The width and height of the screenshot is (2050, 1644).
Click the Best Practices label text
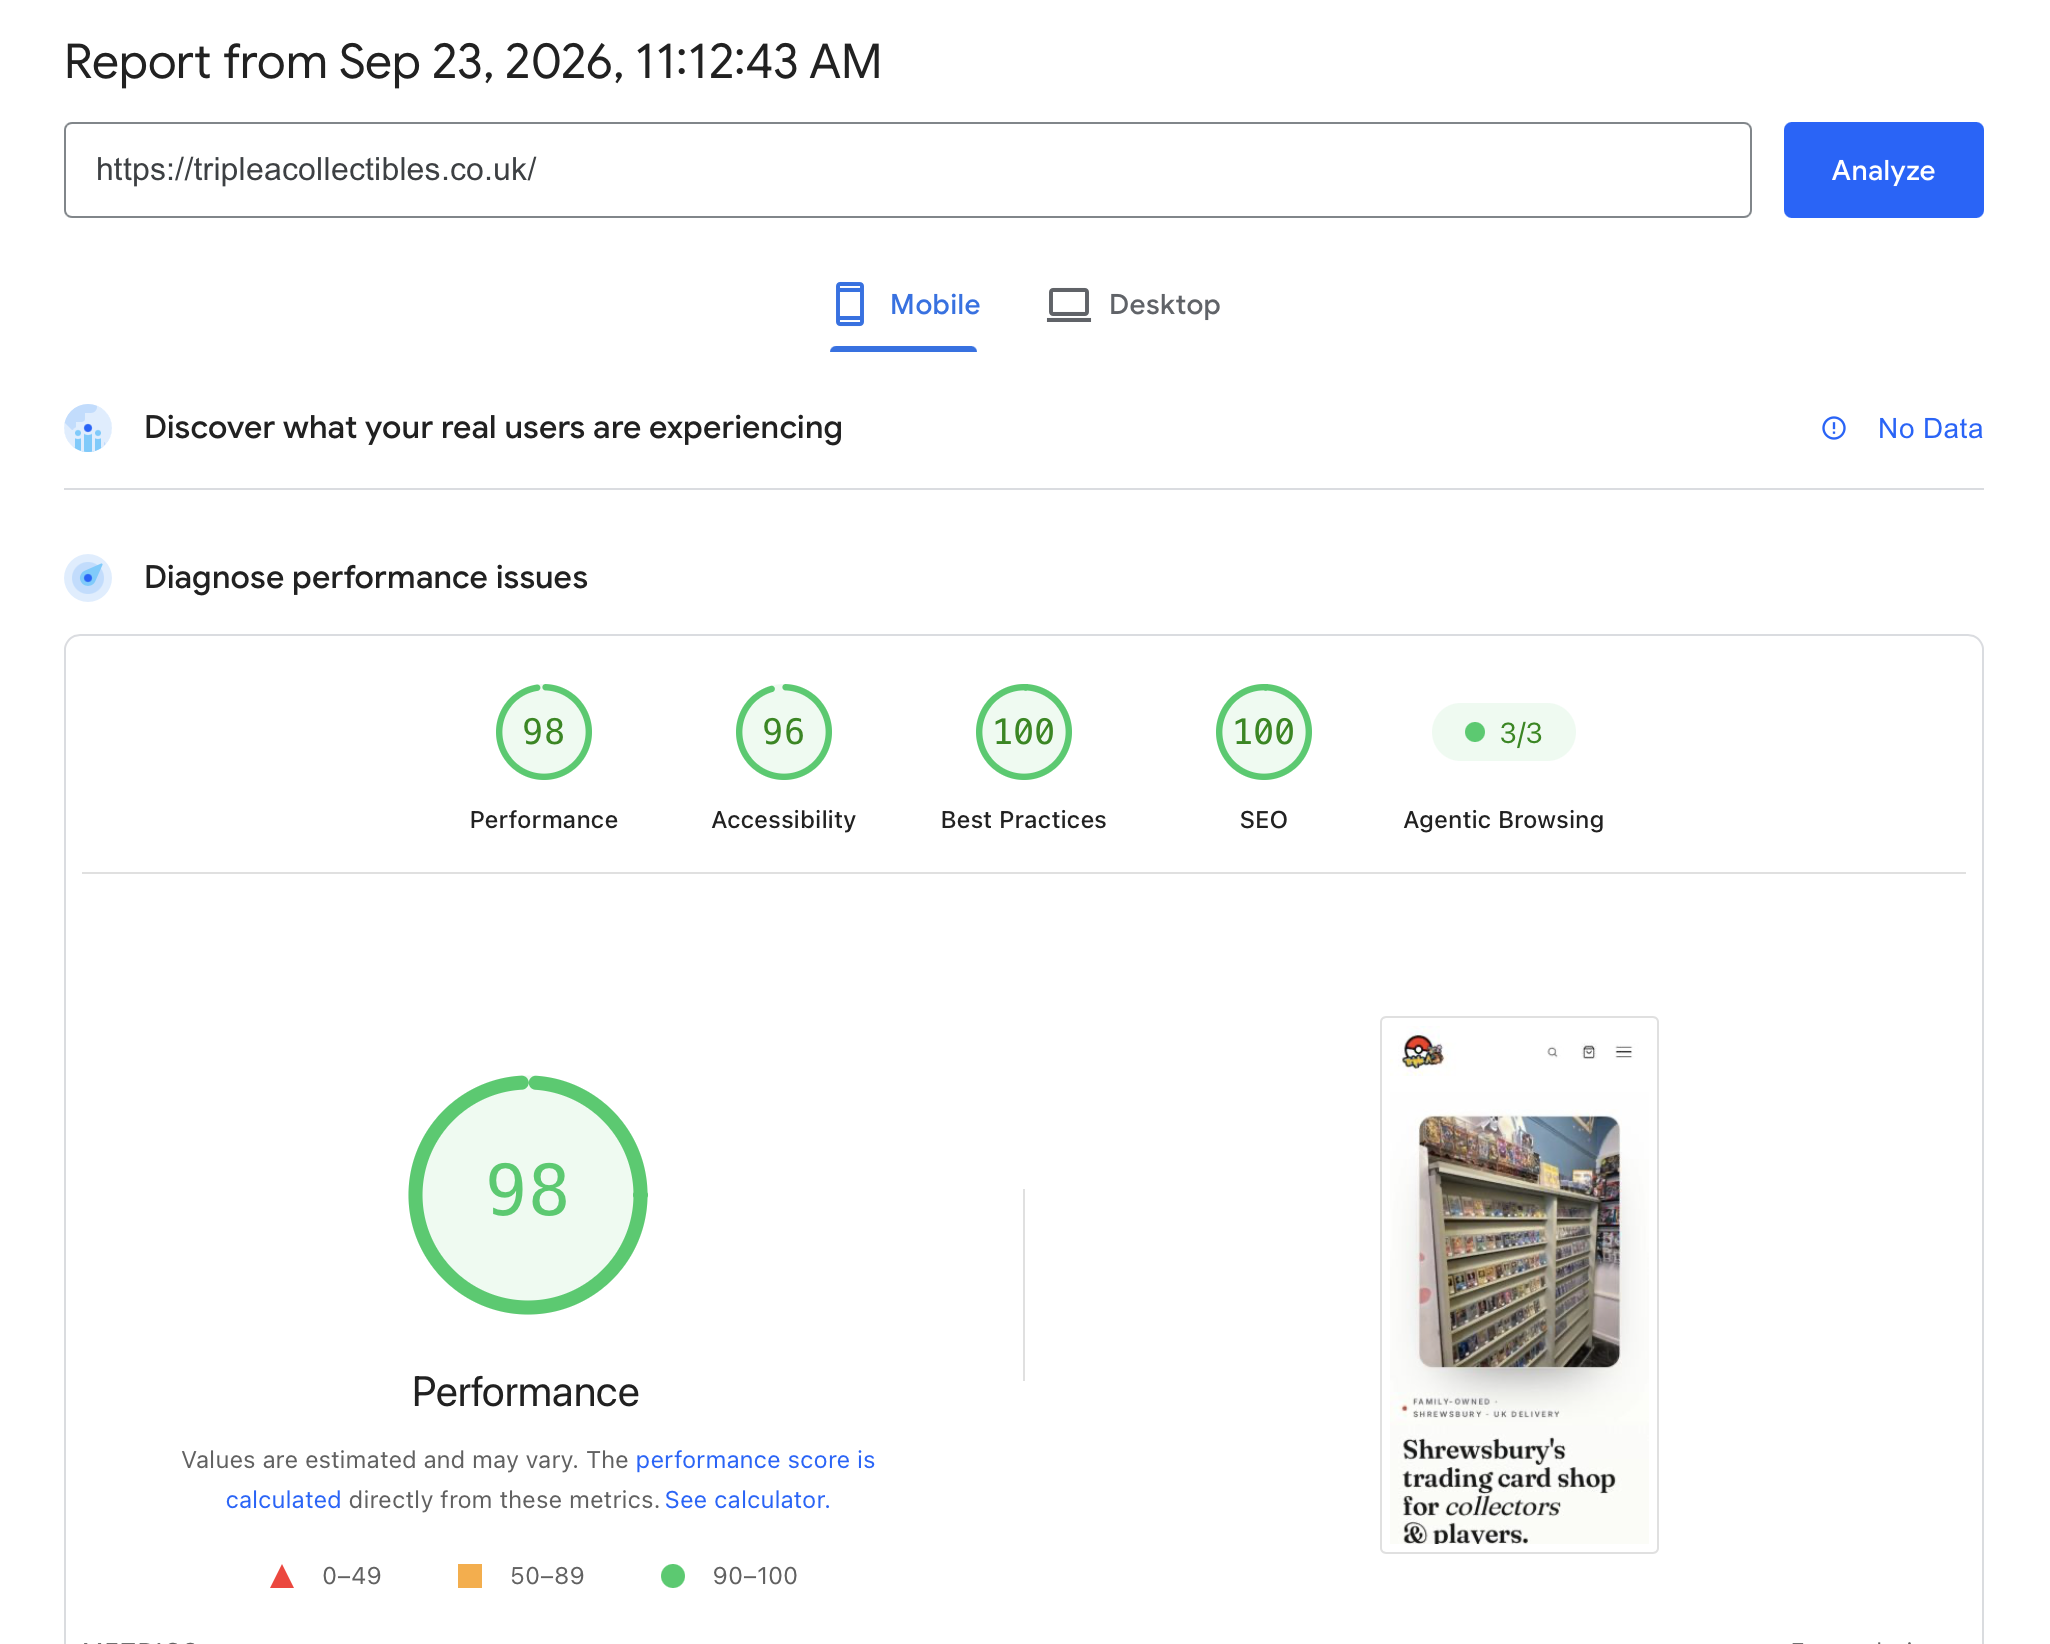tap(1024, 820)
